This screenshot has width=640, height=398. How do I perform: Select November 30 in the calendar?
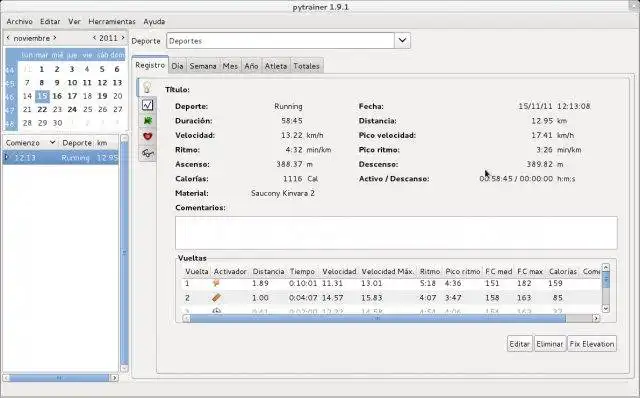[58, 123]
